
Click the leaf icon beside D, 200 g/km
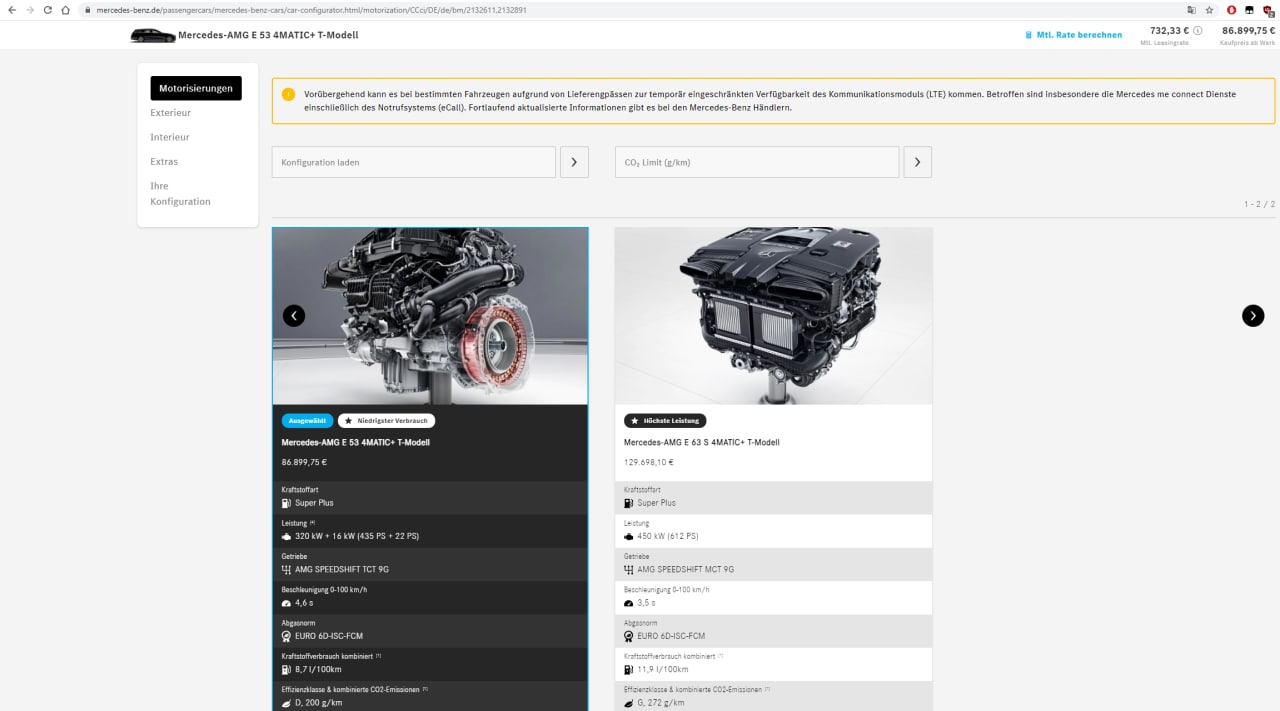click(287, 703)
